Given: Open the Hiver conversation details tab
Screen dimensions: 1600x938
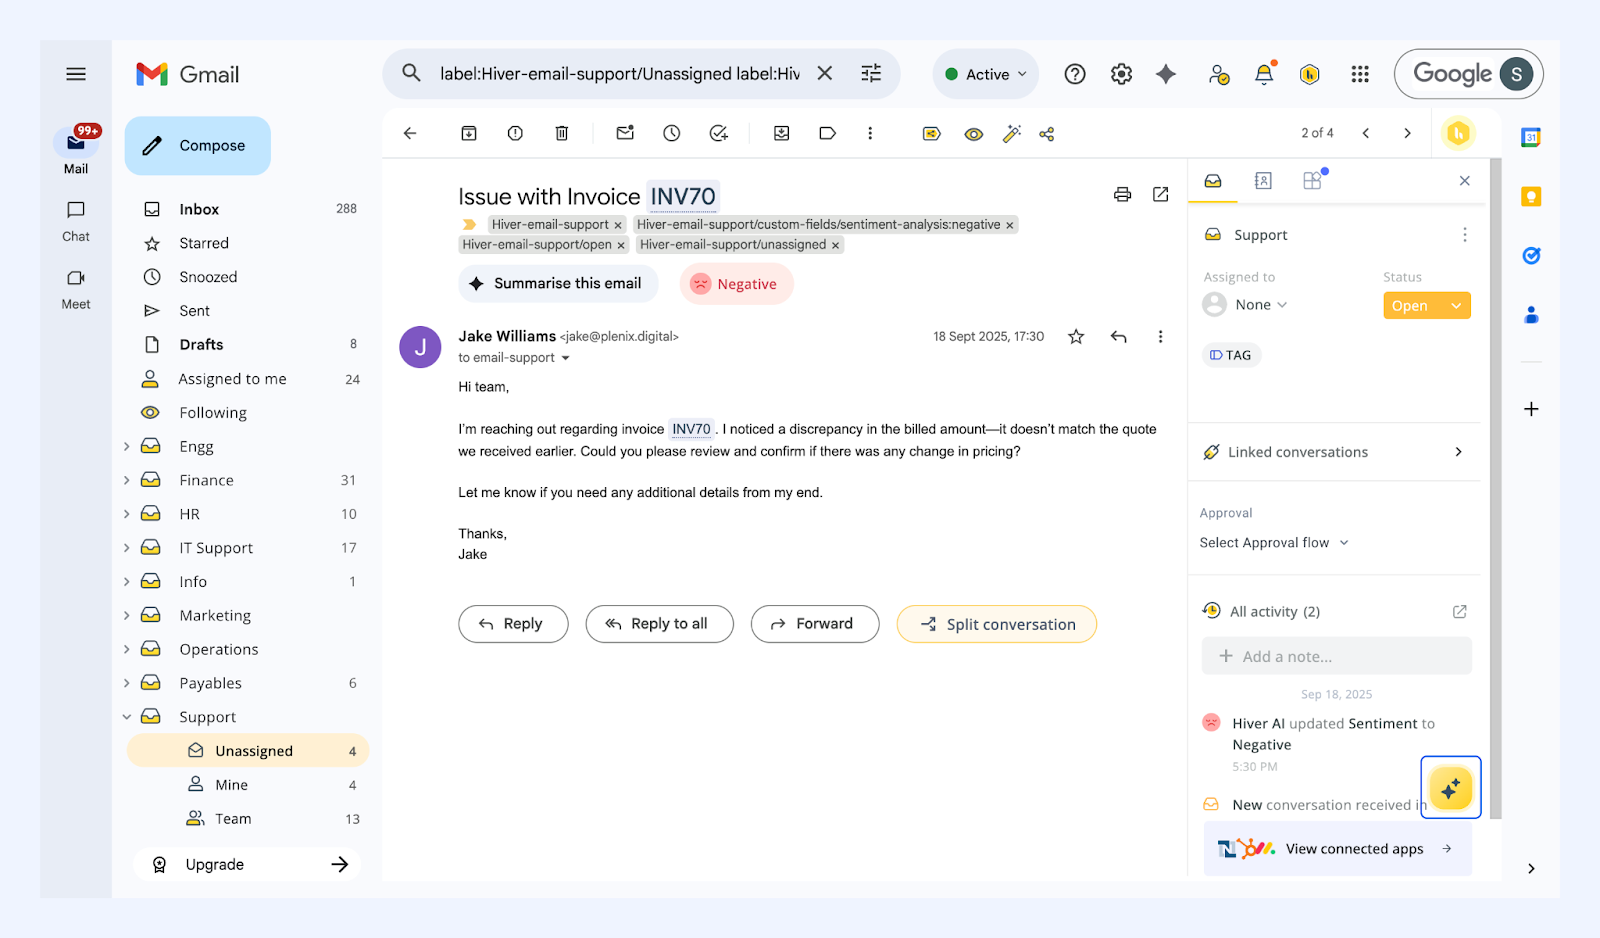Looking at the screenshot, I should (1213, 181).
